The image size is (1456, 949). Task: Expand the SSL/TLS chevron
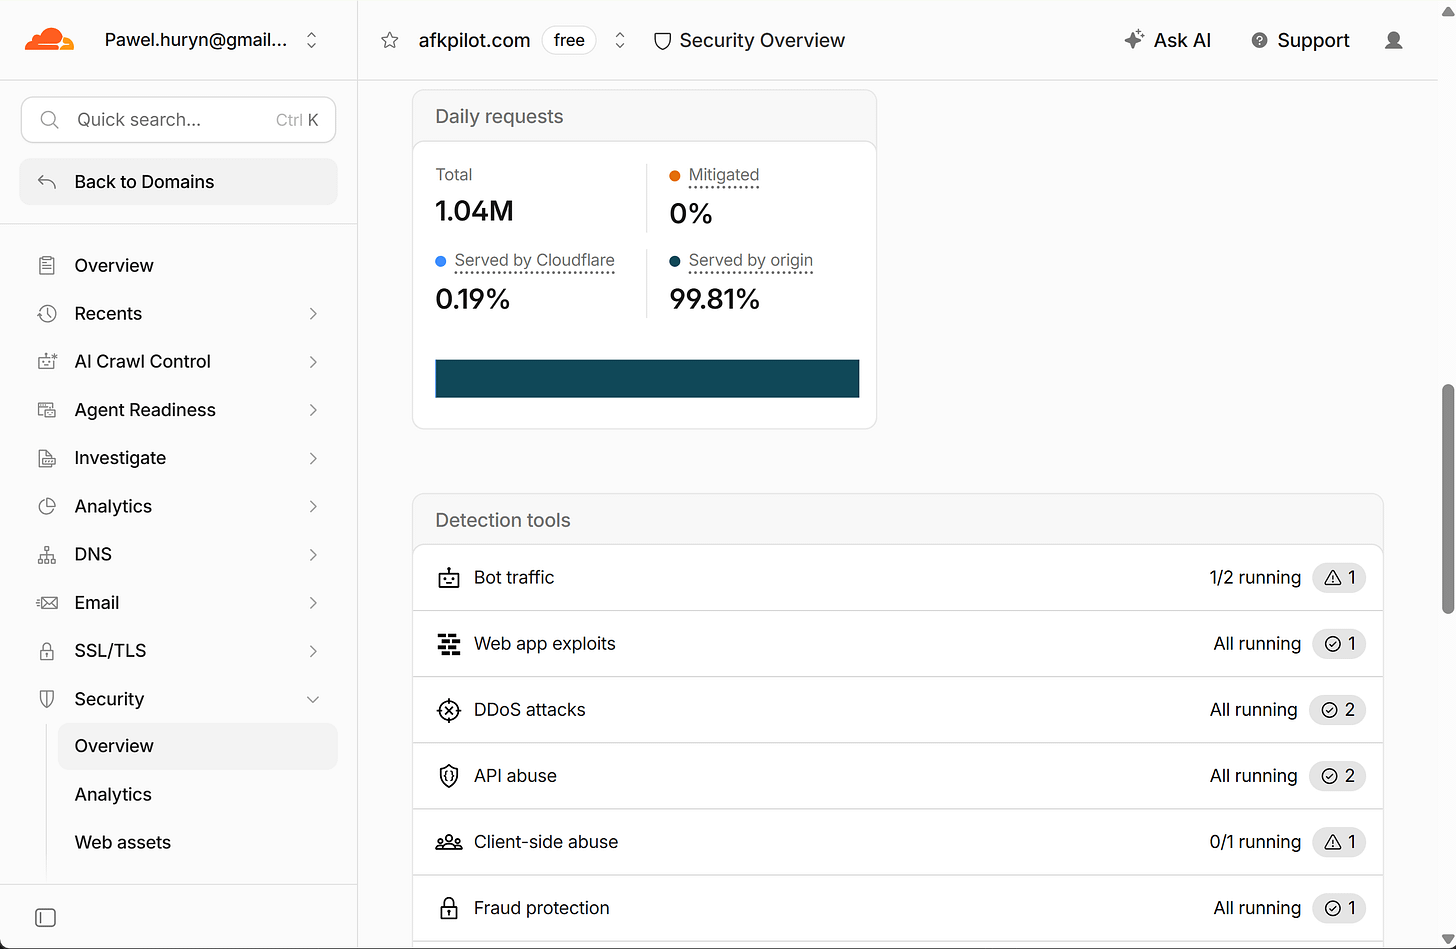313,650
